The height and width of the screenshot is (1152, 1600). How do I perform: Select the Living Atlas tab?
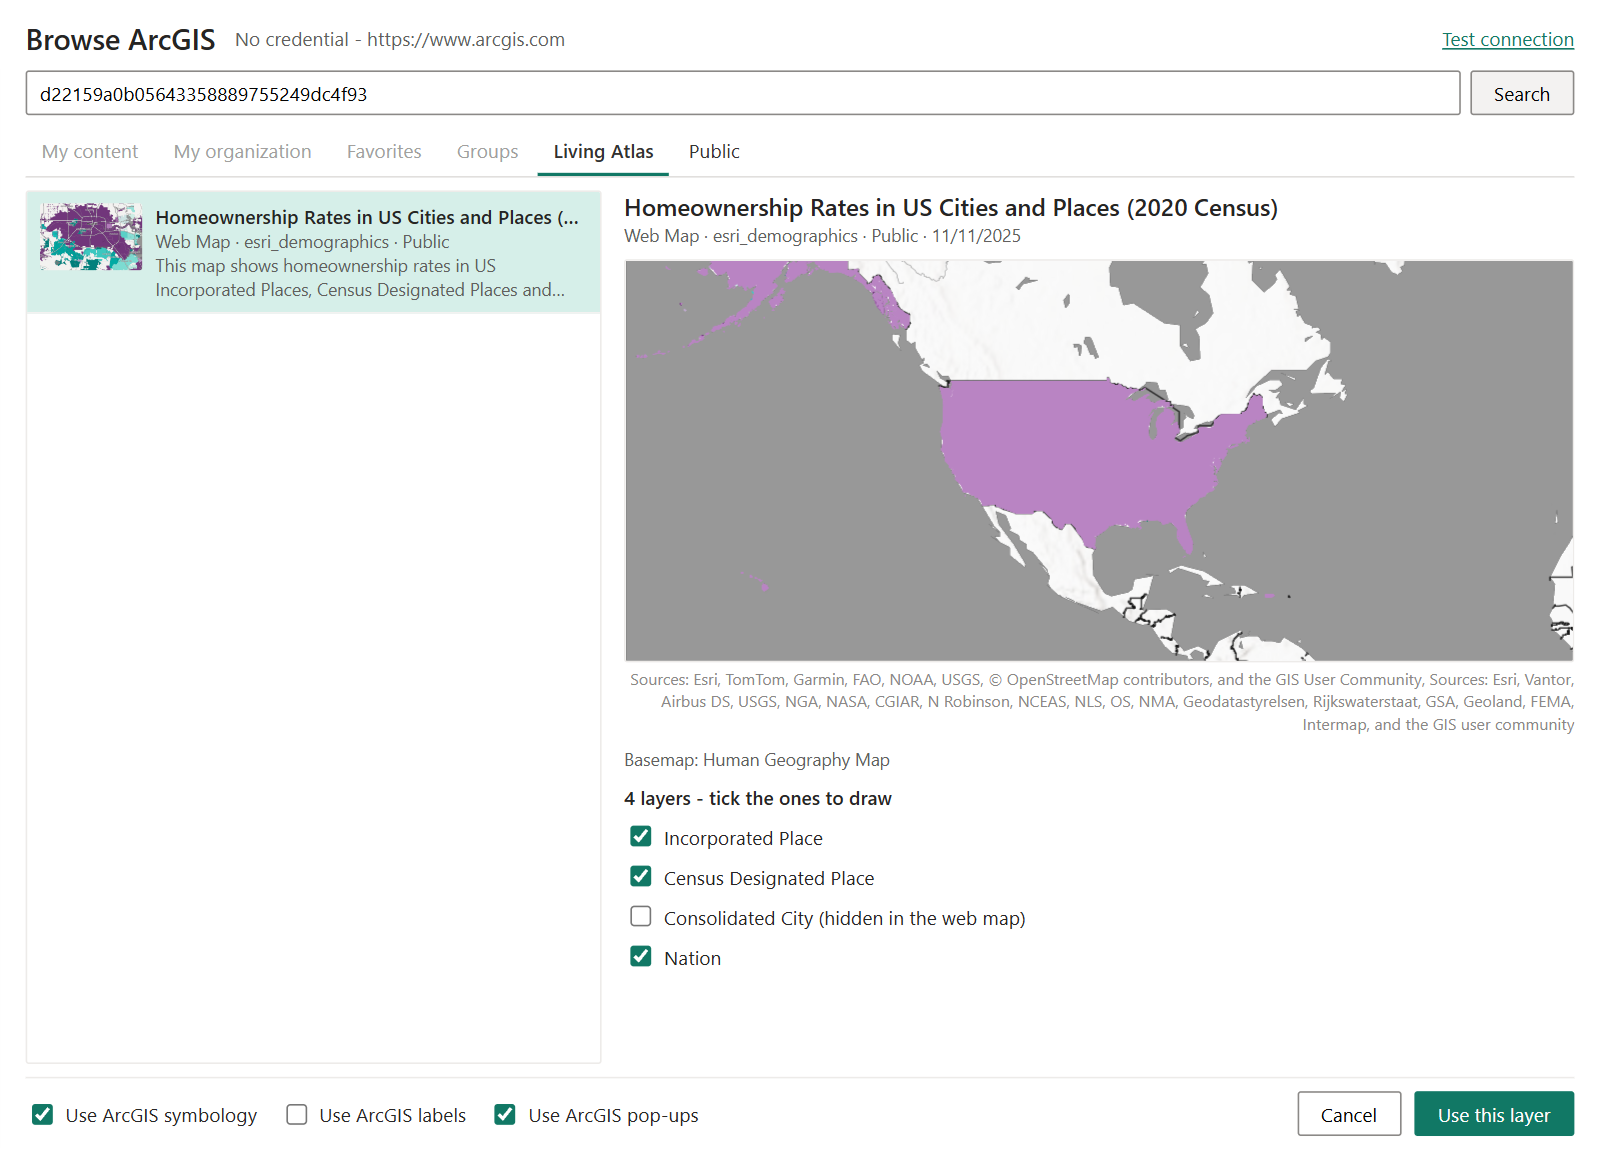pos(603,152)
